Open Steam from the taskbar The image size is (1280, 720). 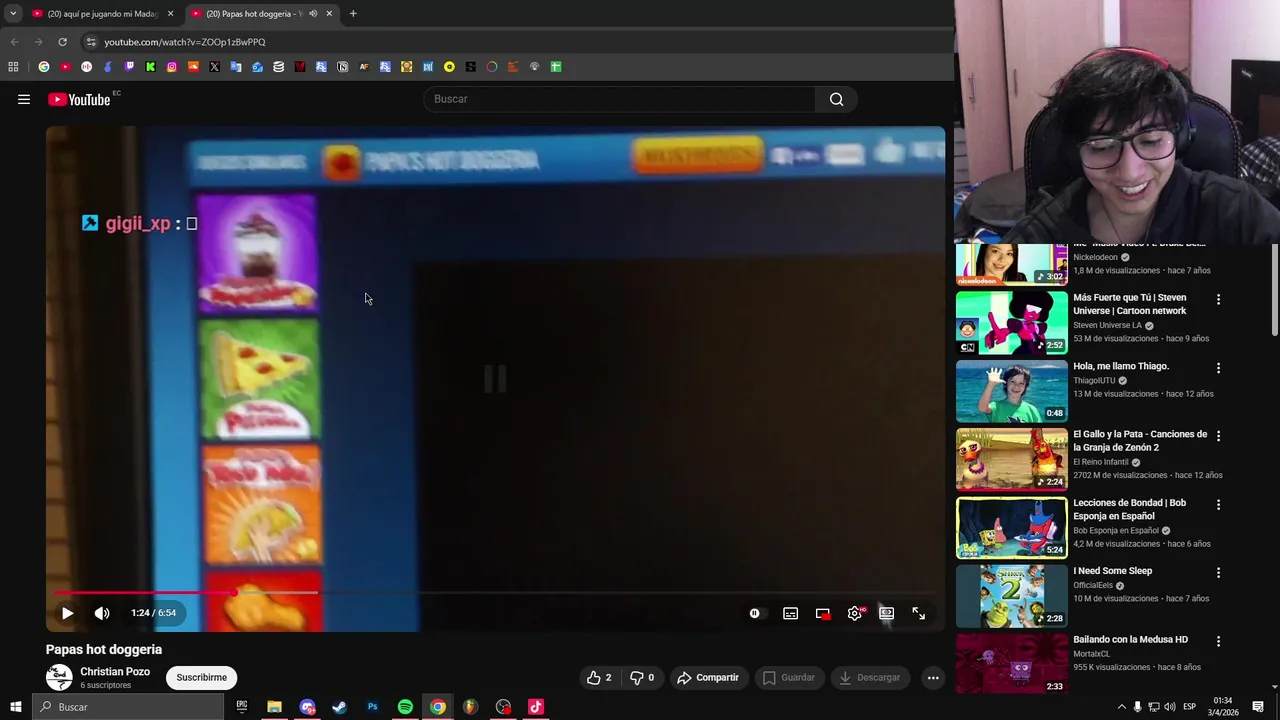tap(339, 707)
